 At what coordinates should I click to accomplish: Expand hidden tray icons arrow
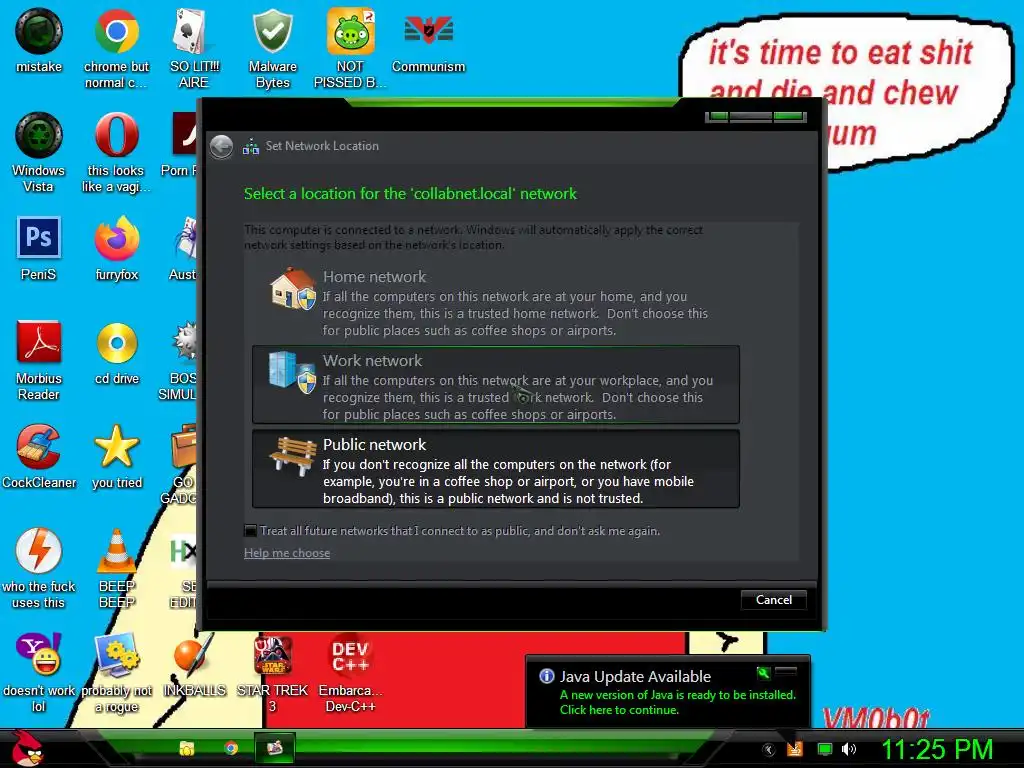769,750
